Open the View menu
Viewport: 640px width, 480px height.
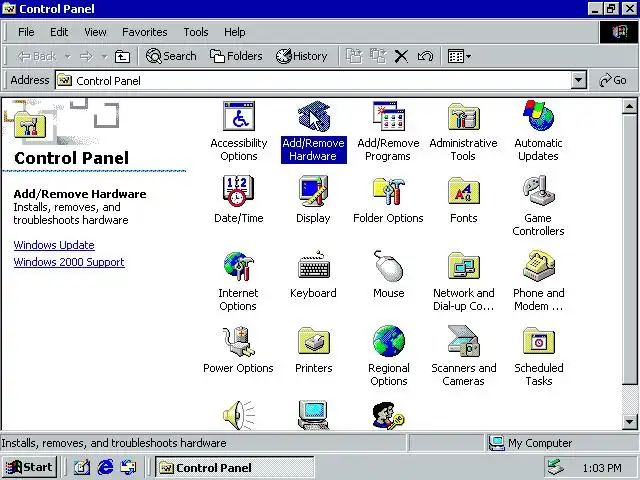[96, 32]
